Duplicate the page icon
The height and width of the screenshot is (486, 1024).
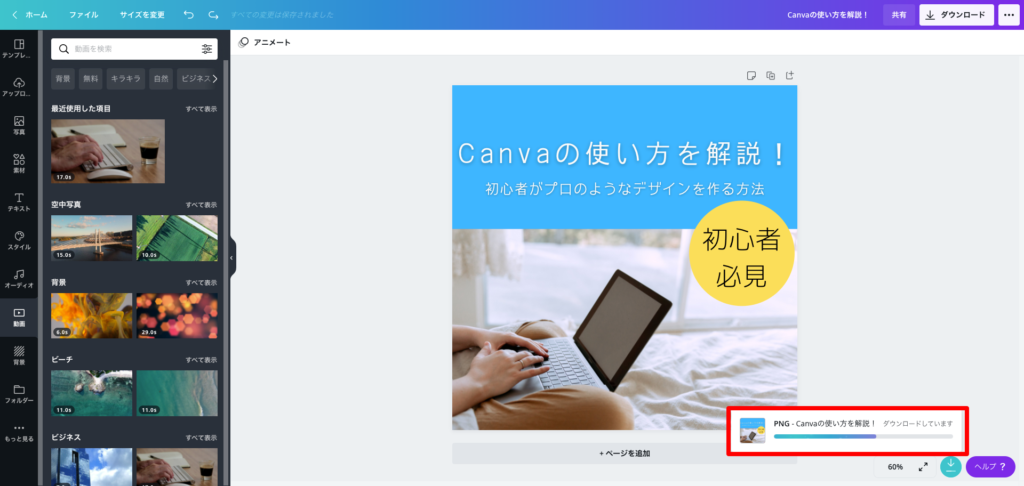coord(771,75)
